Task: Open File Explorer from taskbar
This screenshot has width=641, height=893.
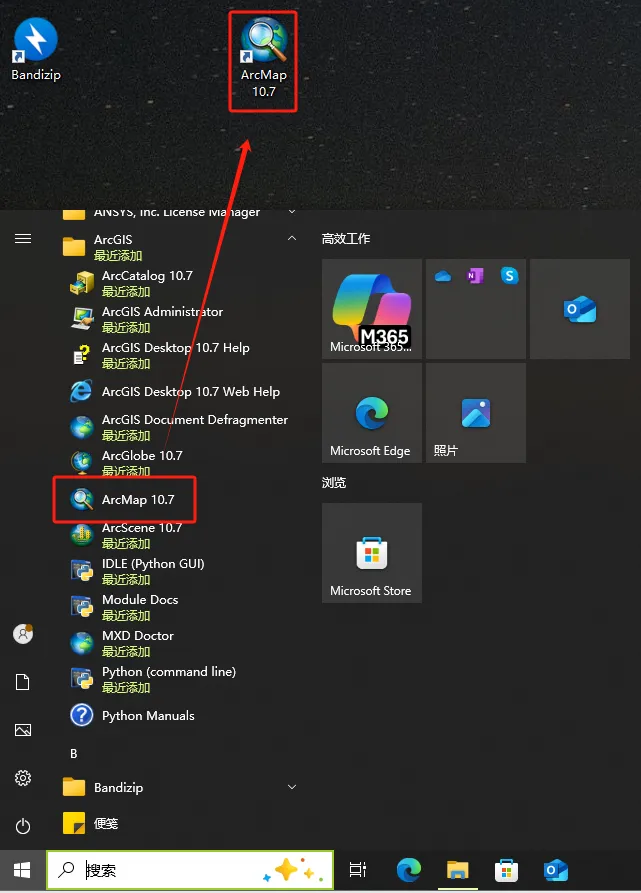Action: 458,870
